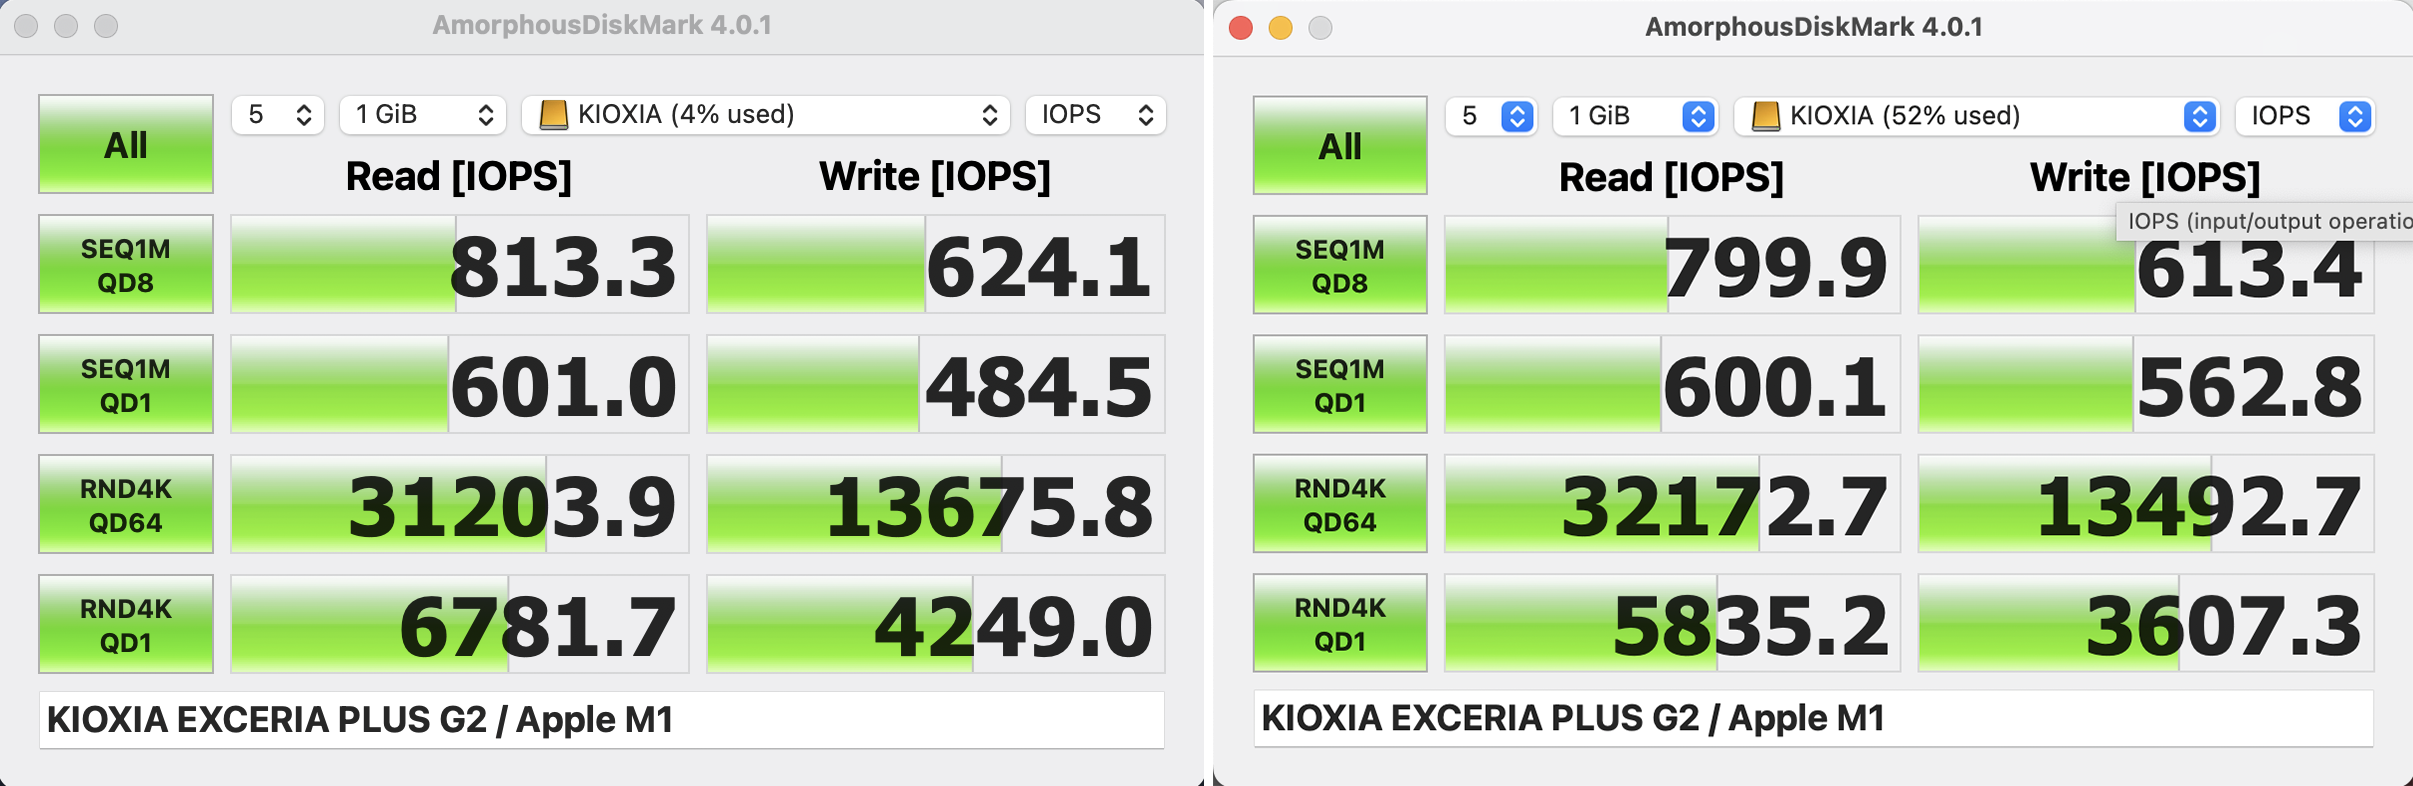
Task: Click the All button in left window
Action: [126, 144]
